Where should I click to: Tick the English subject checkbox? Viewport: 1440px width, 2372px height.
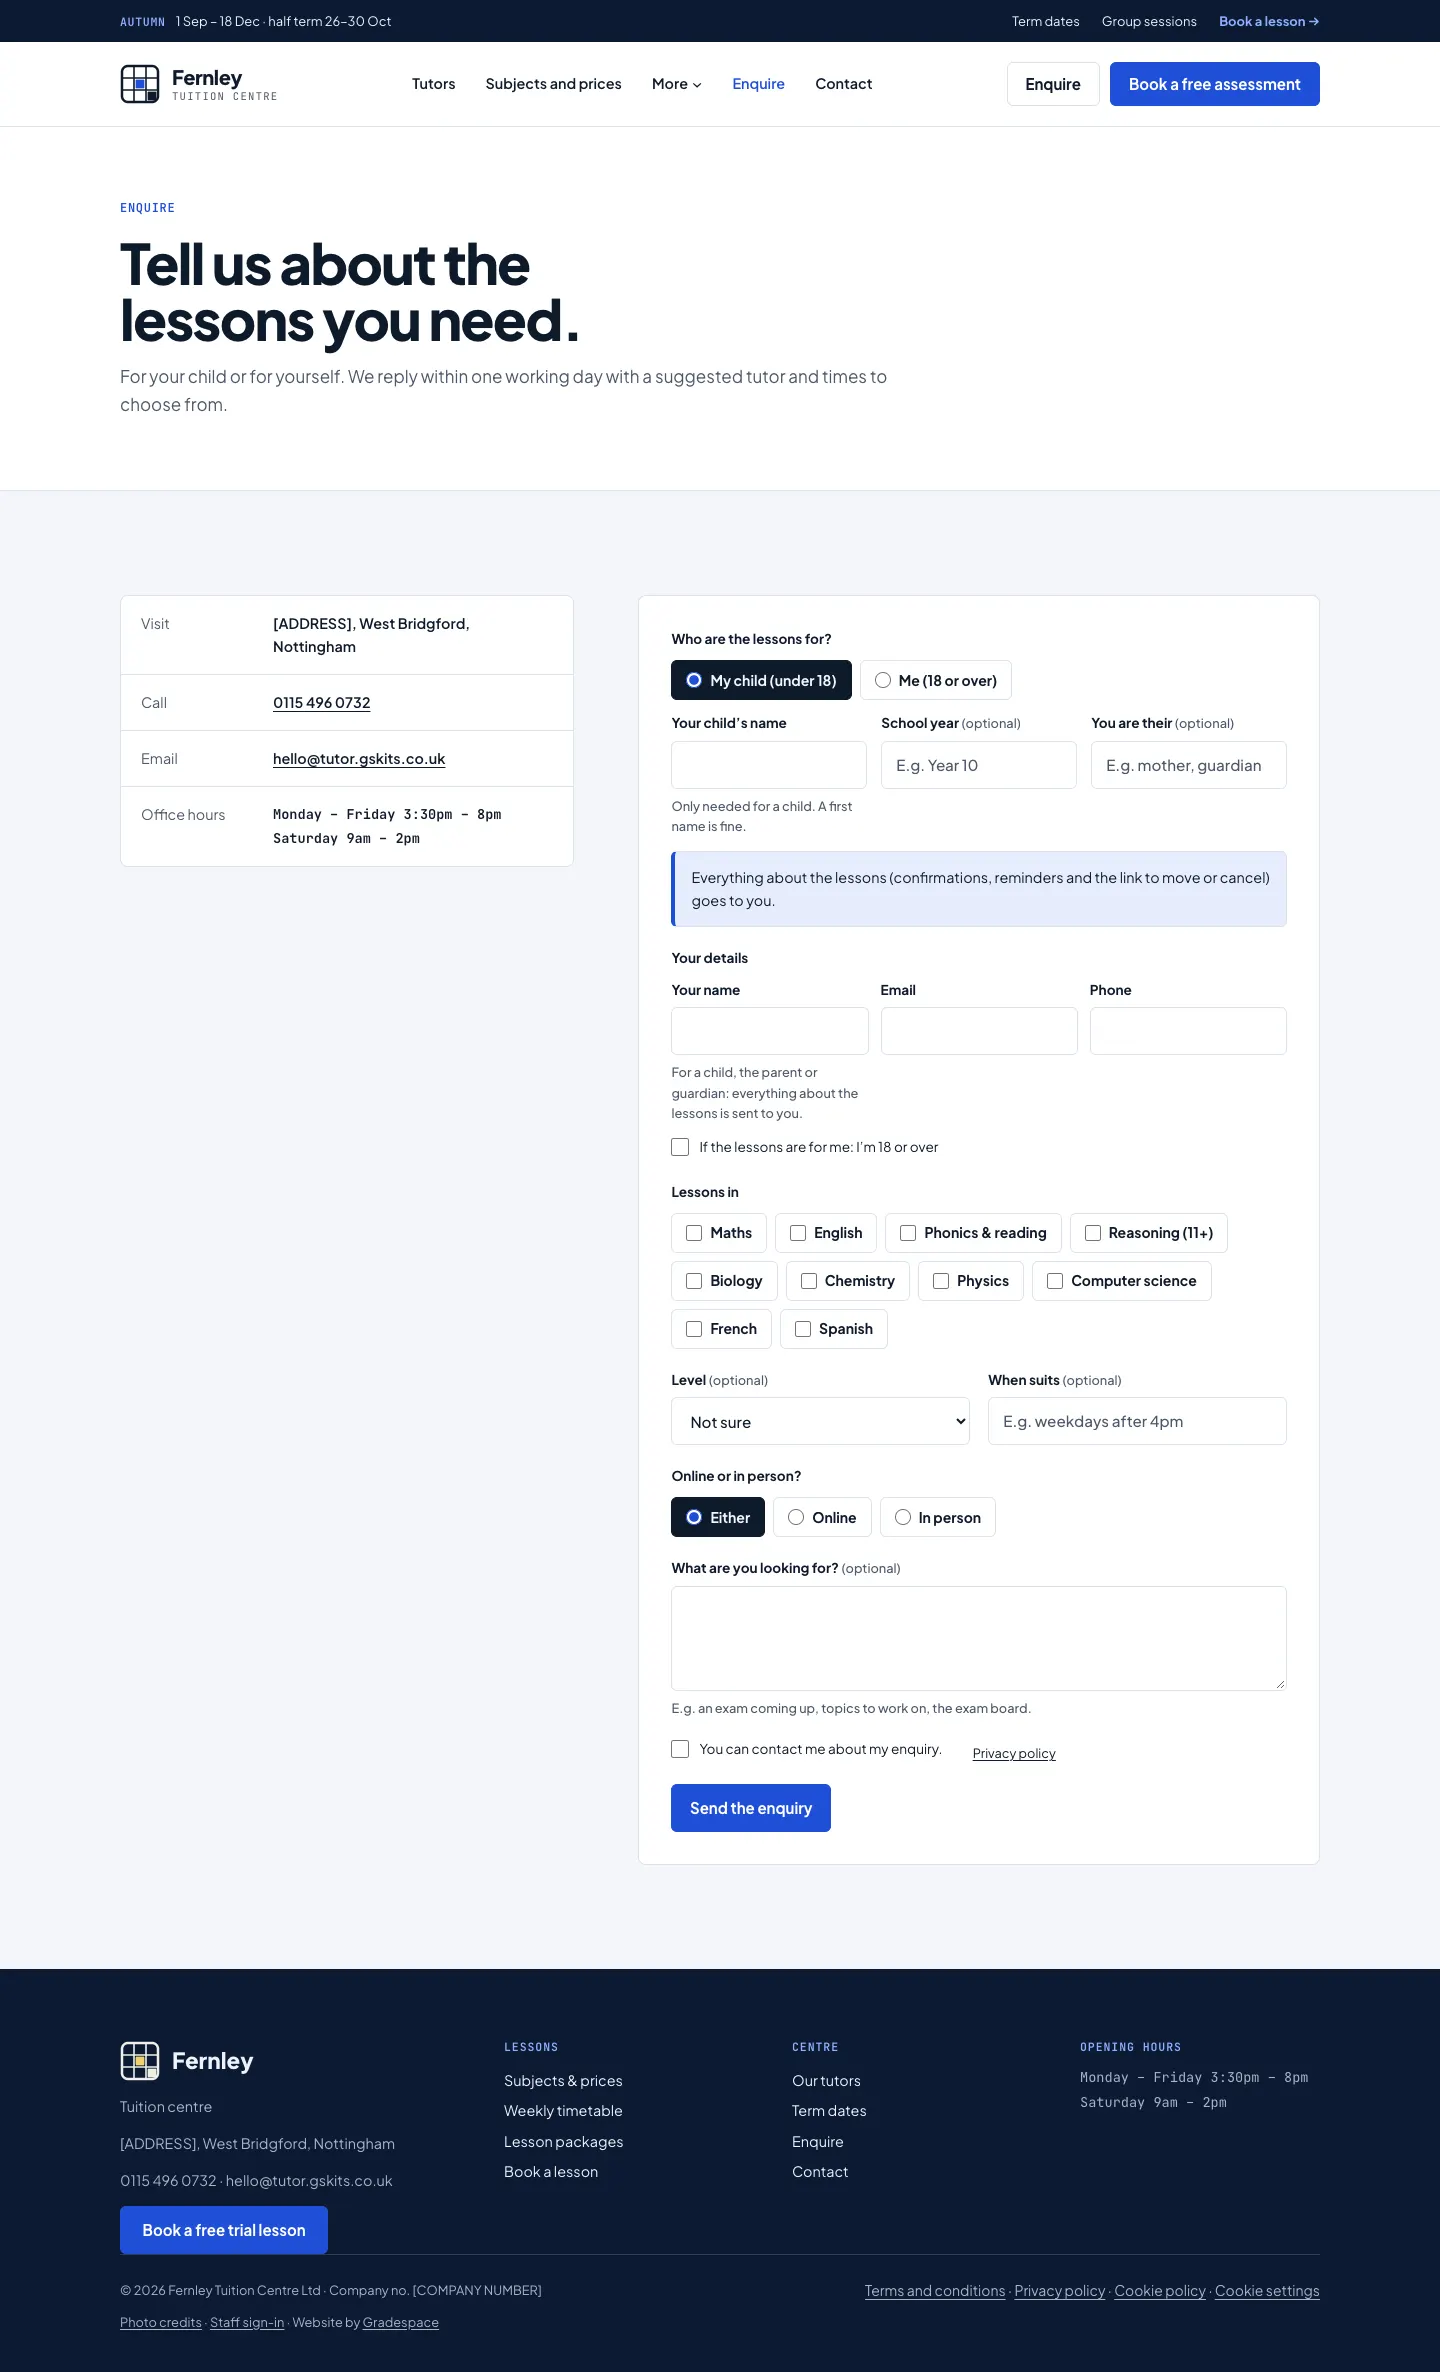pos(798,1233)
